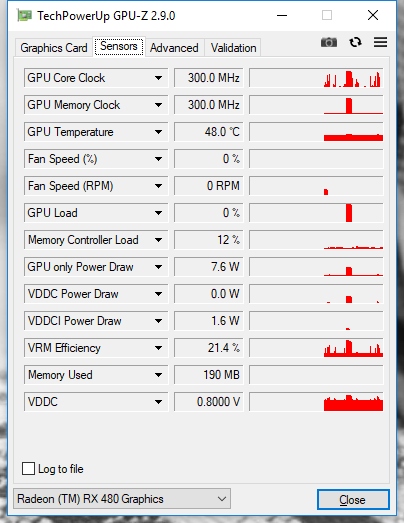This screenshot has width=404, height=523.
Task: Take a screenshot with the camera icon
Action: [x=329, y=42]
